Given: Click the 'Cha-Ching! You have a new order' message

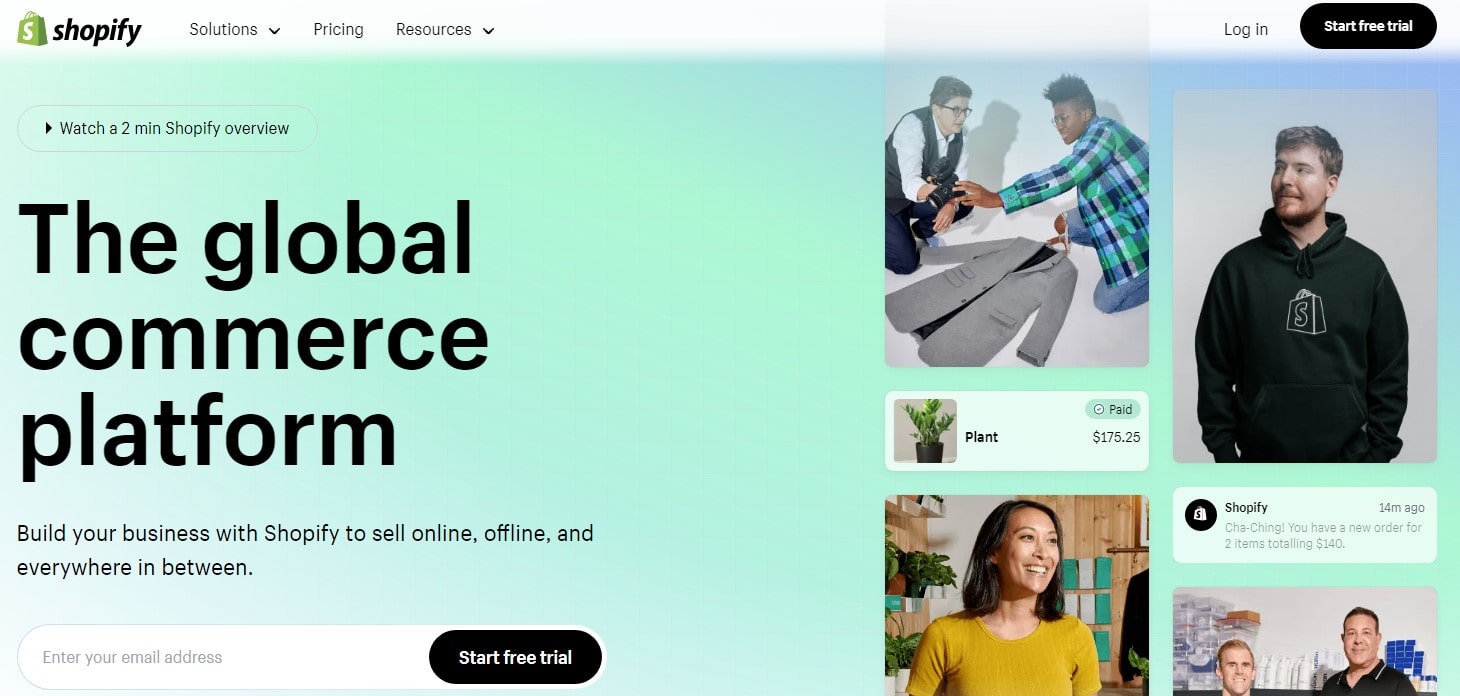Looking at the screenshot, I should click(x=1323, y=535).
